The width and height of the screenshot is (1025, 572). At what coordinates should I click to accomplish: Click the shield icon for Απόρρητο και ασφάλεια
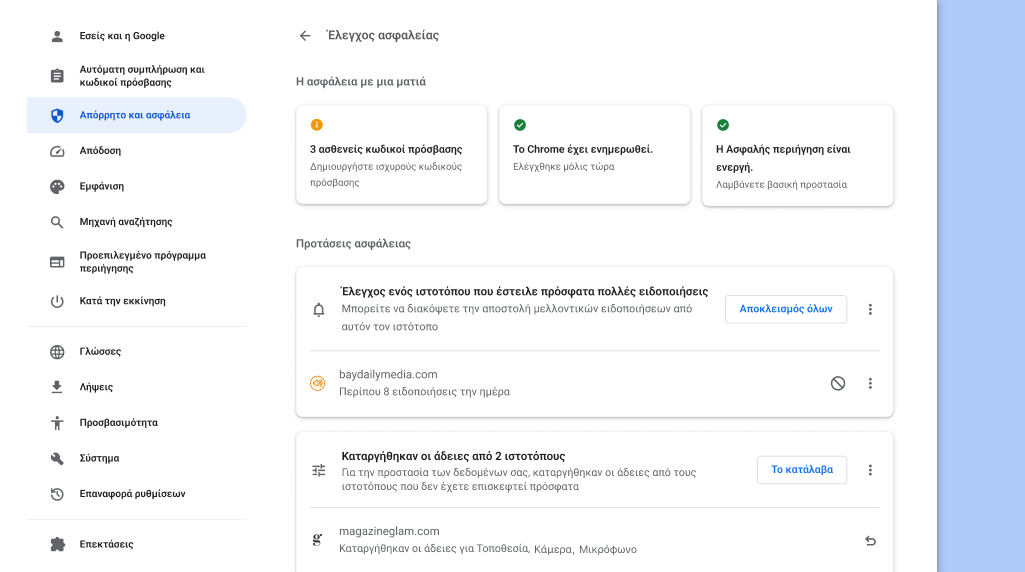coord(57,116)
